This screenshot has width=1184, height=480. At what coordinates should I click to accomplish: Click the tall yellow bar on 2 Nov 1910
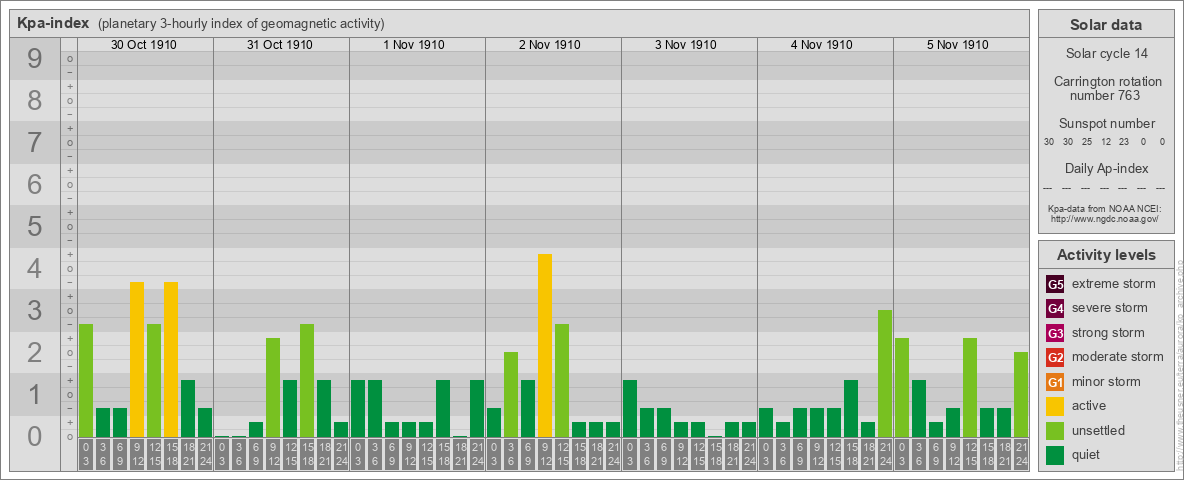pyautogui.click(x=544, y=346)
